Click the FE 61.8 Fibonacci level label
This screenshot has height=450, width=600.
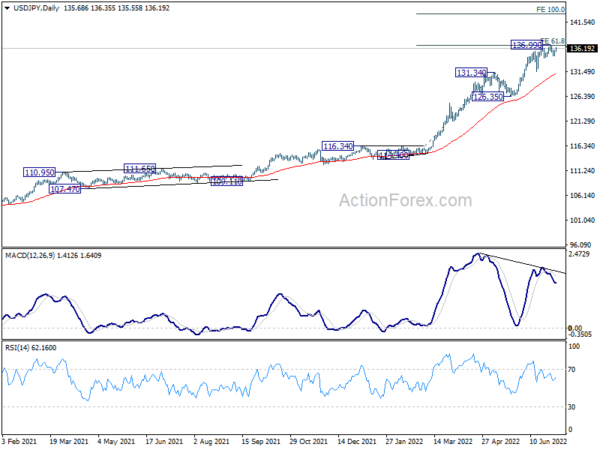pyautogui.click(x=553, y=41)
